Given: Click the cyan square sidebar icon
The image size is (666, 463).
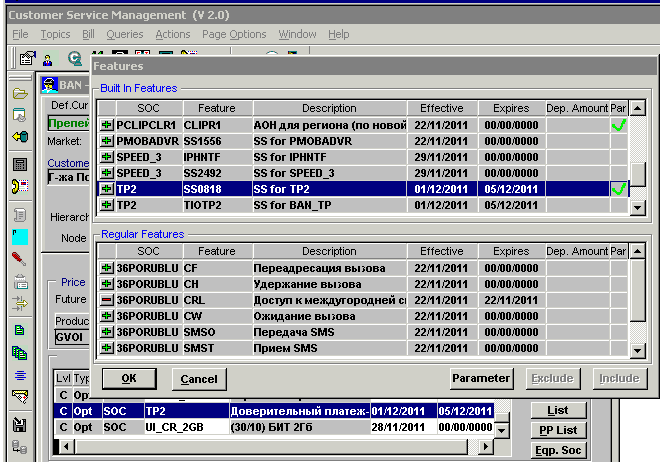Looking at the screenshot, I should tap(20, 237).
